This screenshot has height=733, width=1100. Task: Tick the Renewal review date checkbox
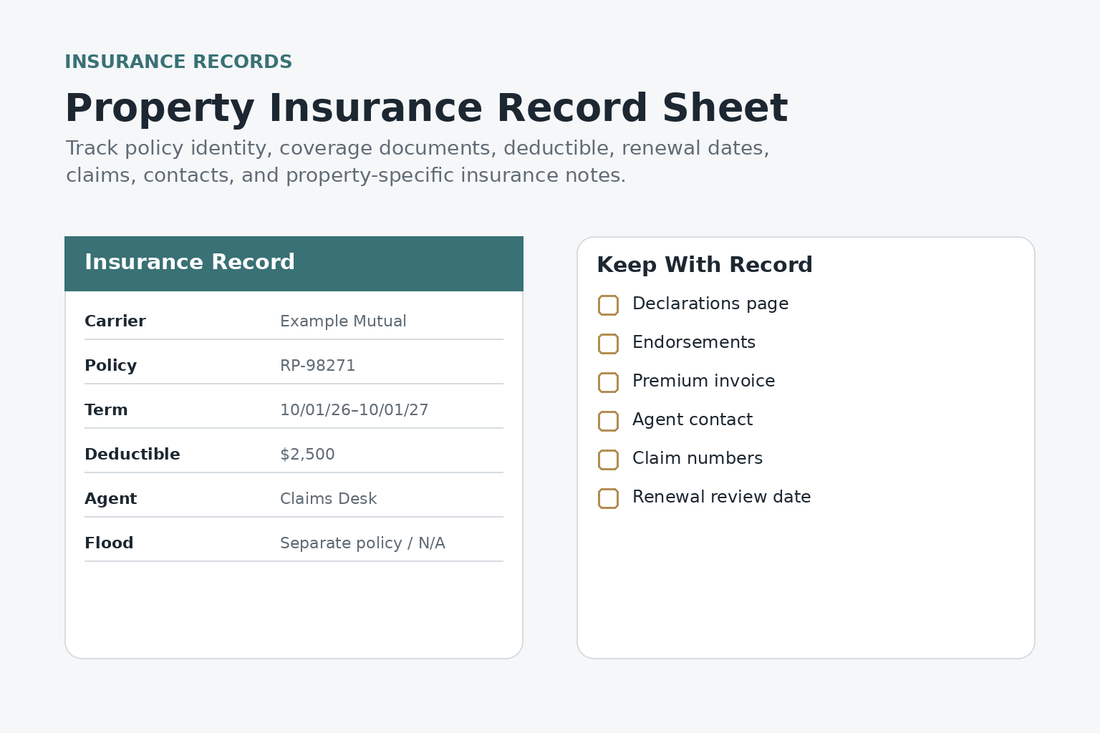608,498
